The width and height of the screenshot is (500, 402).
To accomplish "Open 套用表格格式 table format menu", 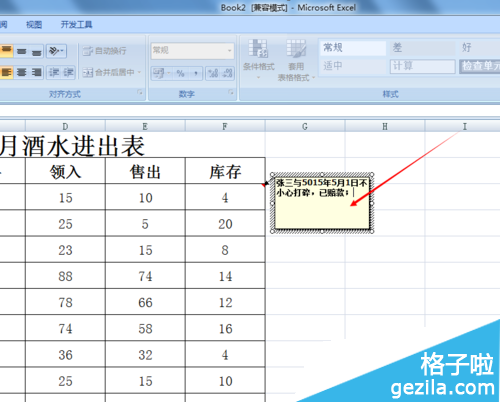I will (x=296, y=60).
